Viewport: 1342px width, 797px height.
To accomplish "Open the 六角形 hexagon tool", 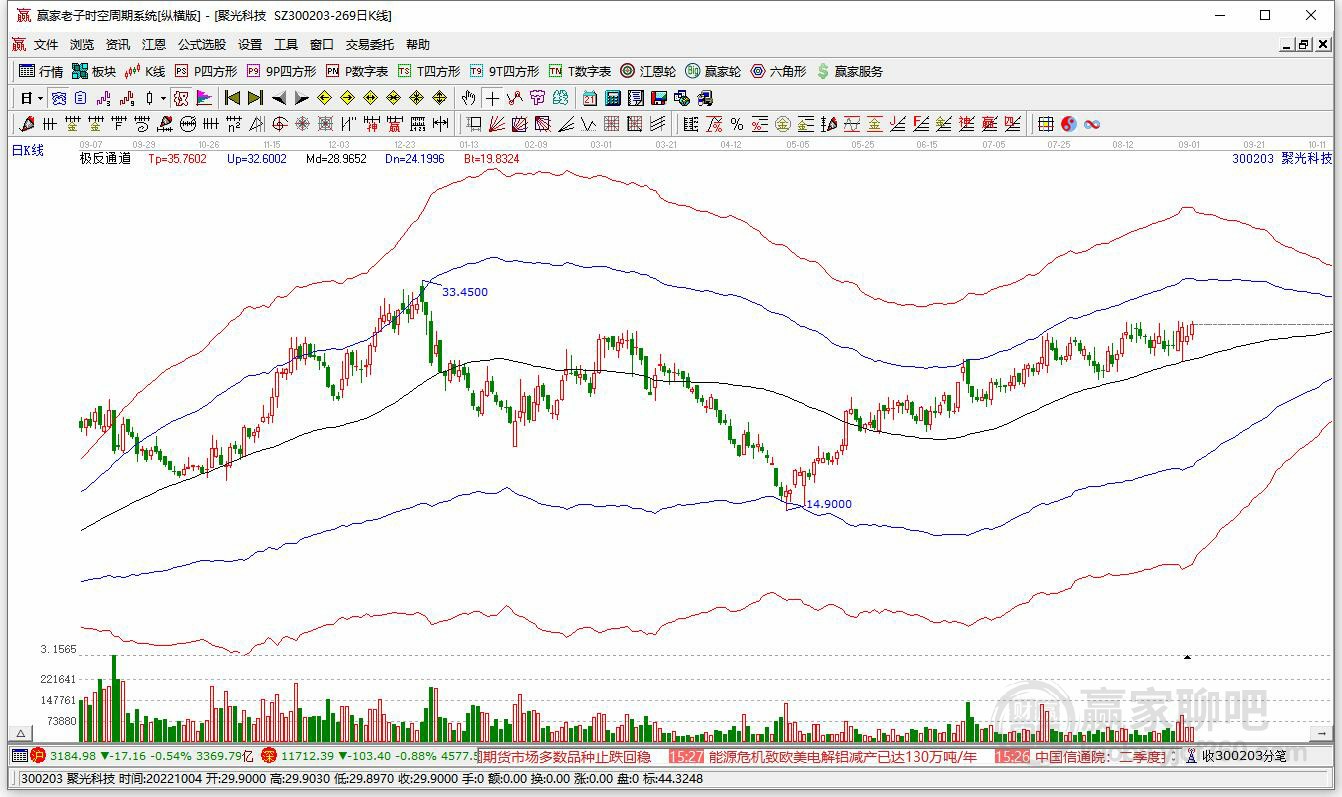I will point(778,71).
